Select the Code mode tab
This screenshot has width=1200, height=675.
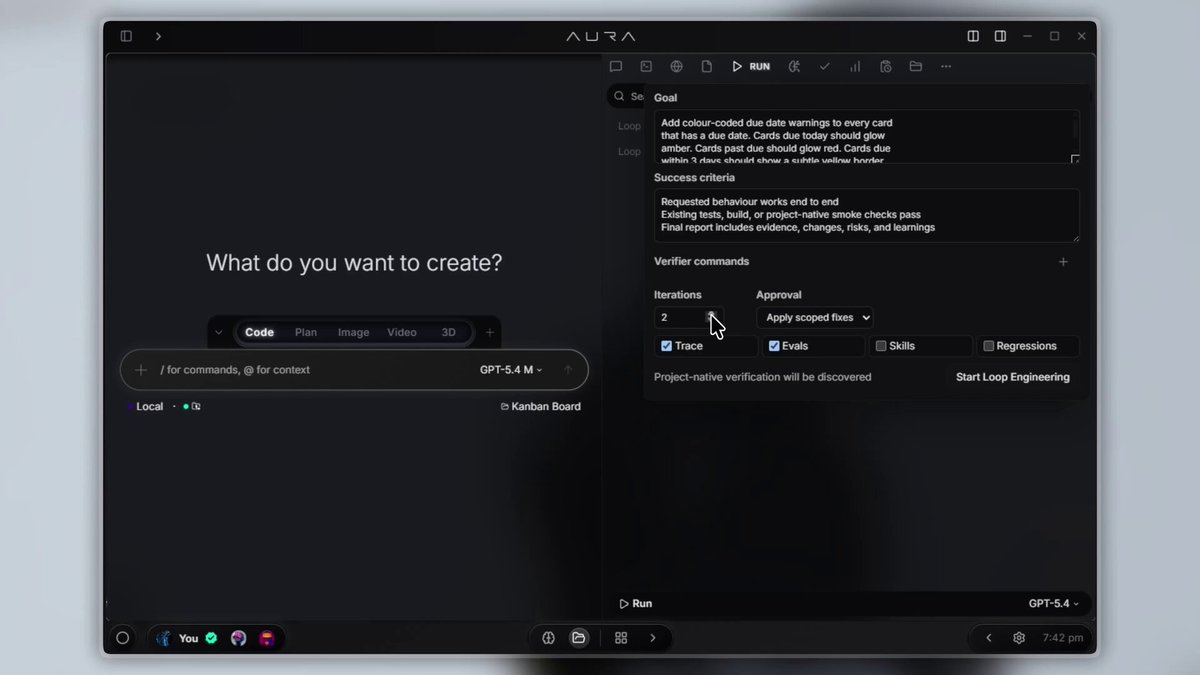(x=259, y=332)
